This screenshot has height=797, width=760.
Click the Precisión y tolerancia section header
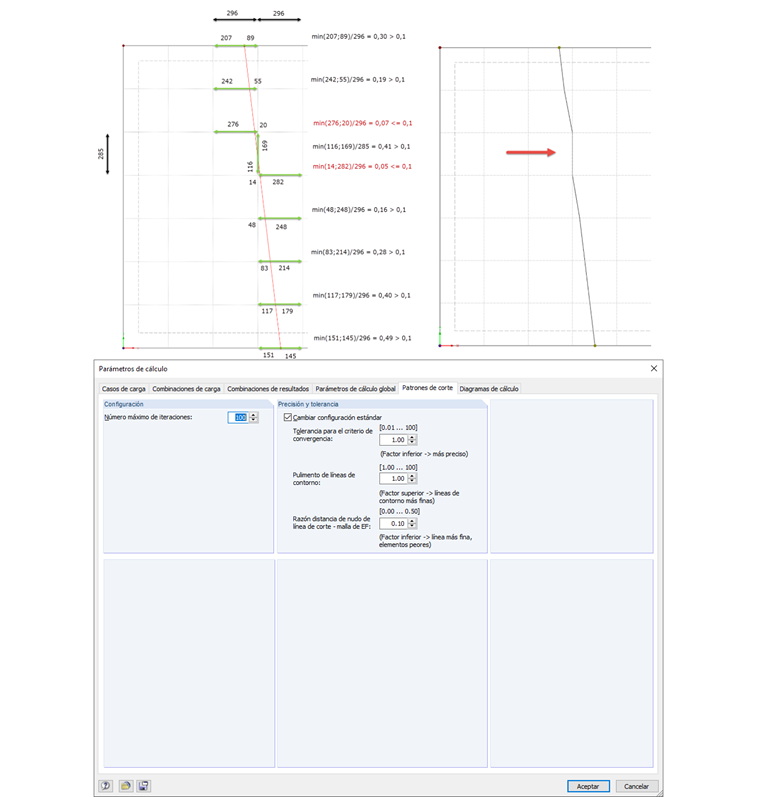(381, 404)
